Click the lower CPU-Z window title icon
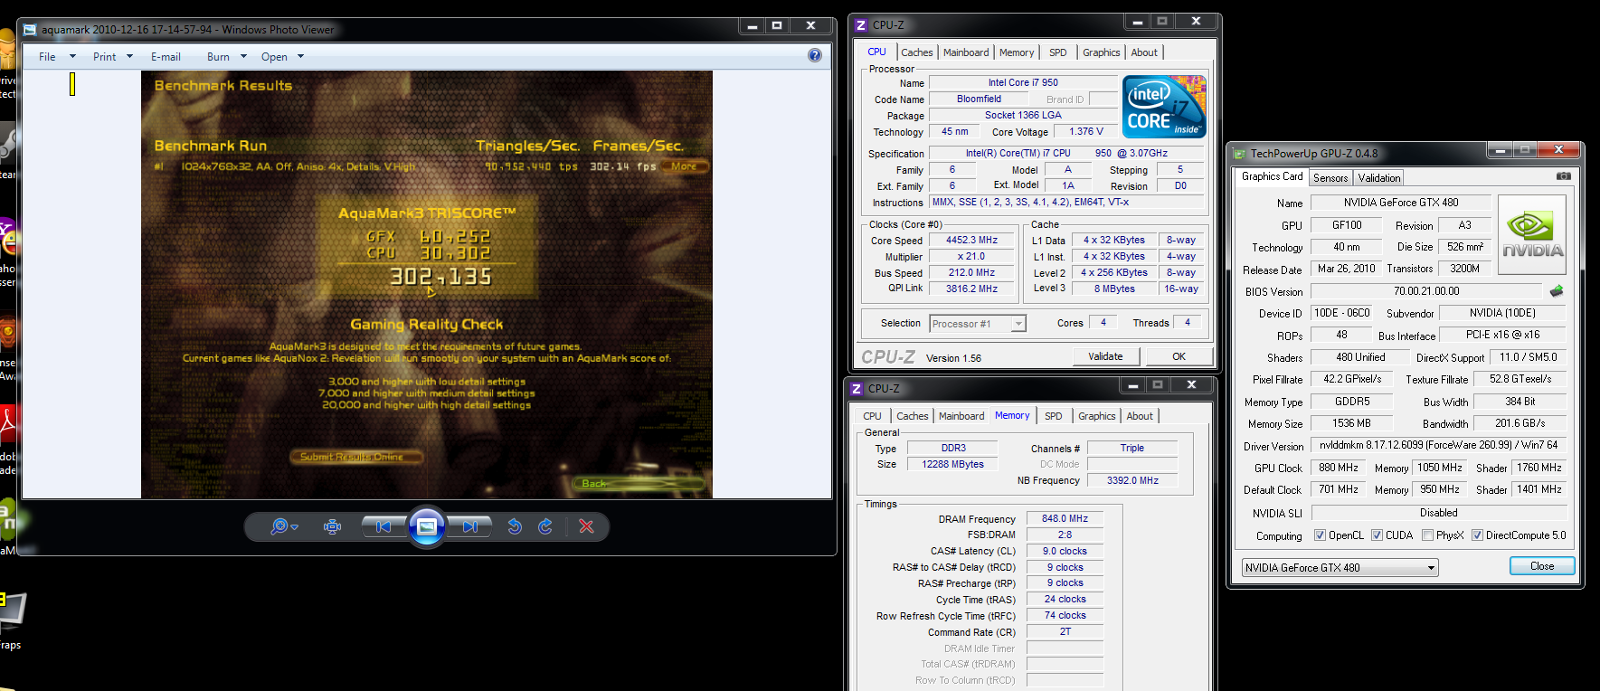Screen dimensions: 1600x691 coord(857,388)
